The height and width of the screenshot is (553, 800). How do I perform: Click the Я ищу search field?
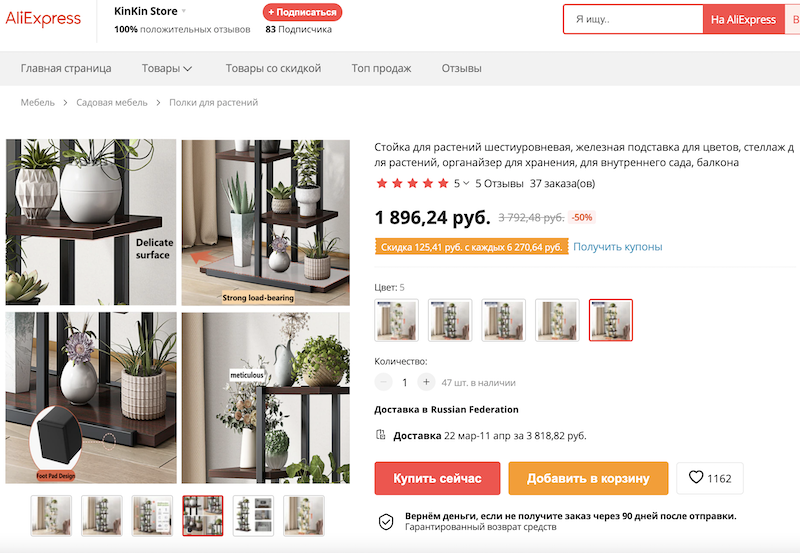[x=634, y=19]
